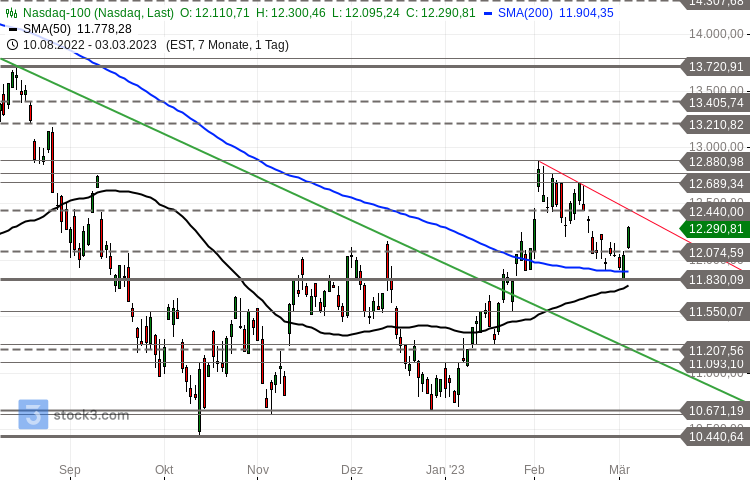Click the 13.720,91 resistance level label
The image size is (750, 480).
[x=715, y=67]
